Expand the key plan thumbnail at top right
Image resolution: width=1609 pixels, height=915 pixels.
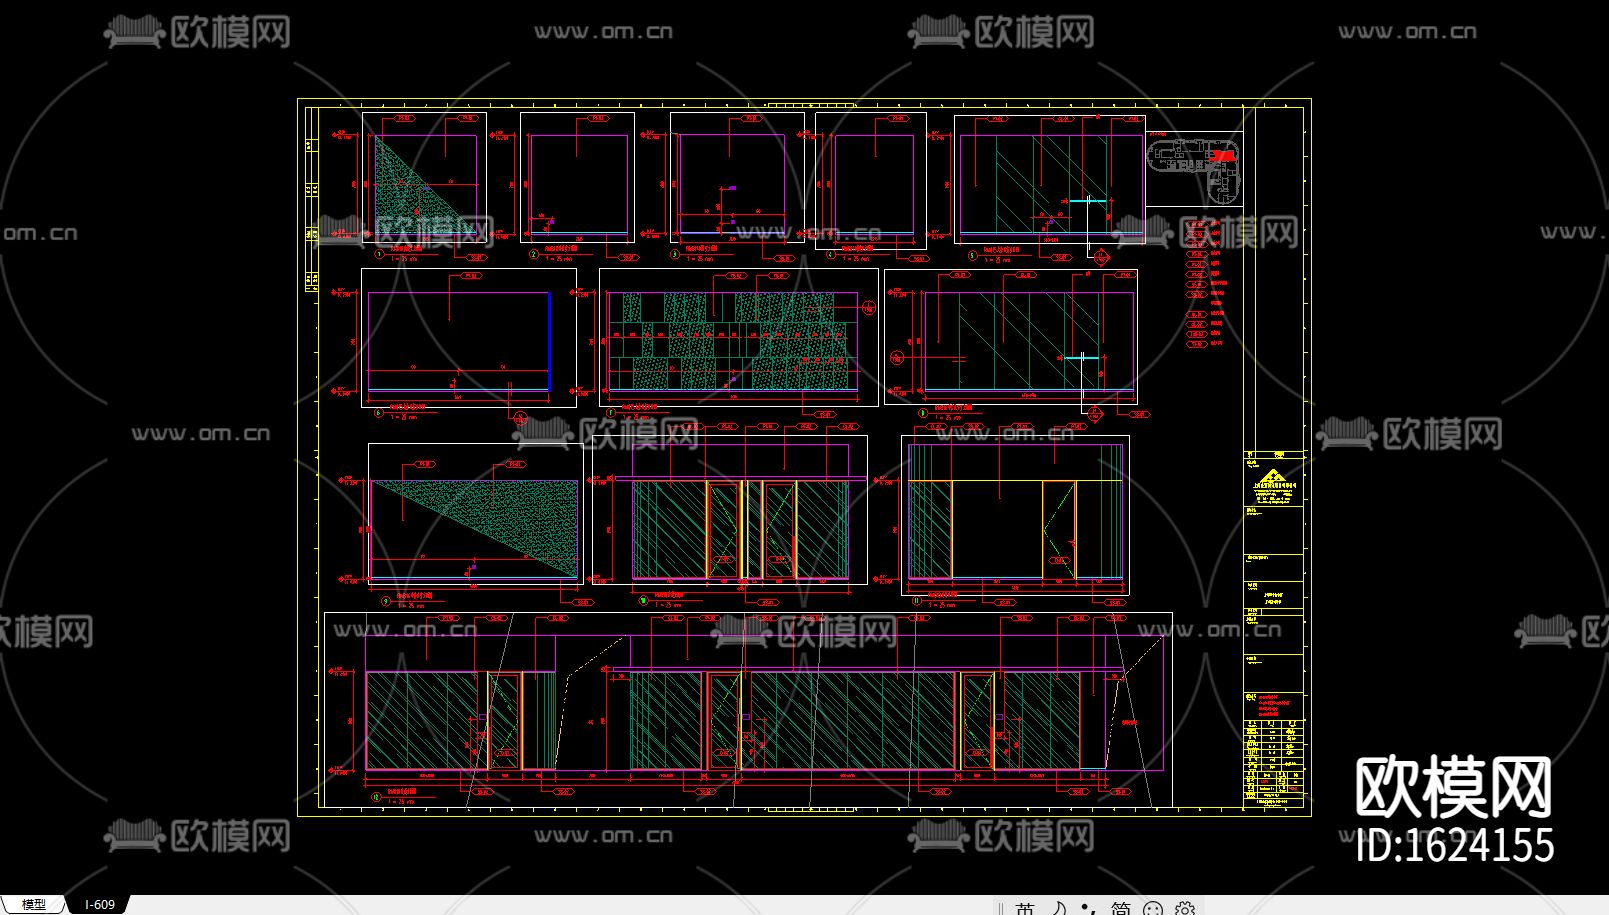pyautogui.click(x=1195, y=168)
